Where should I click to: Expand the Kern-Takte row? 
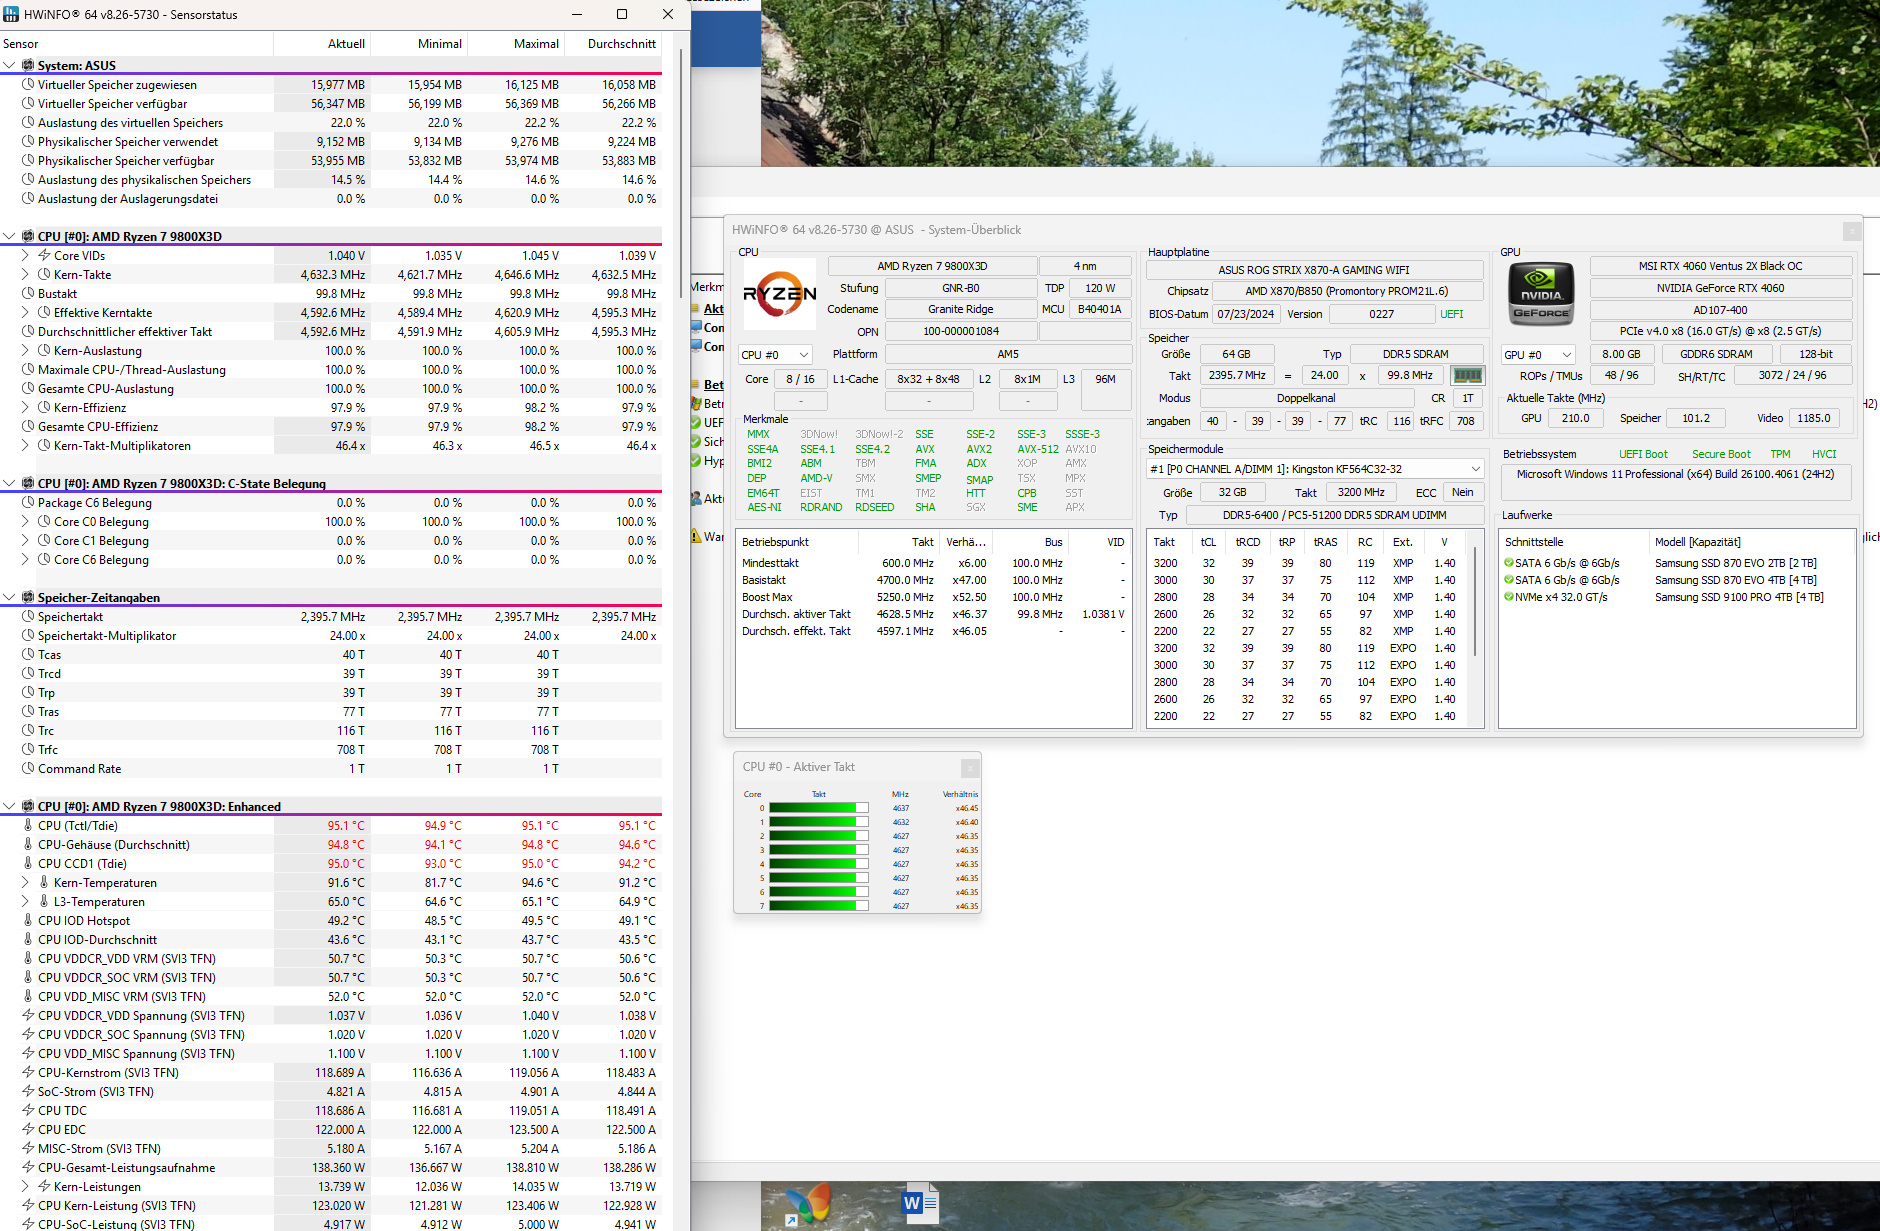(x=25, y=275)
